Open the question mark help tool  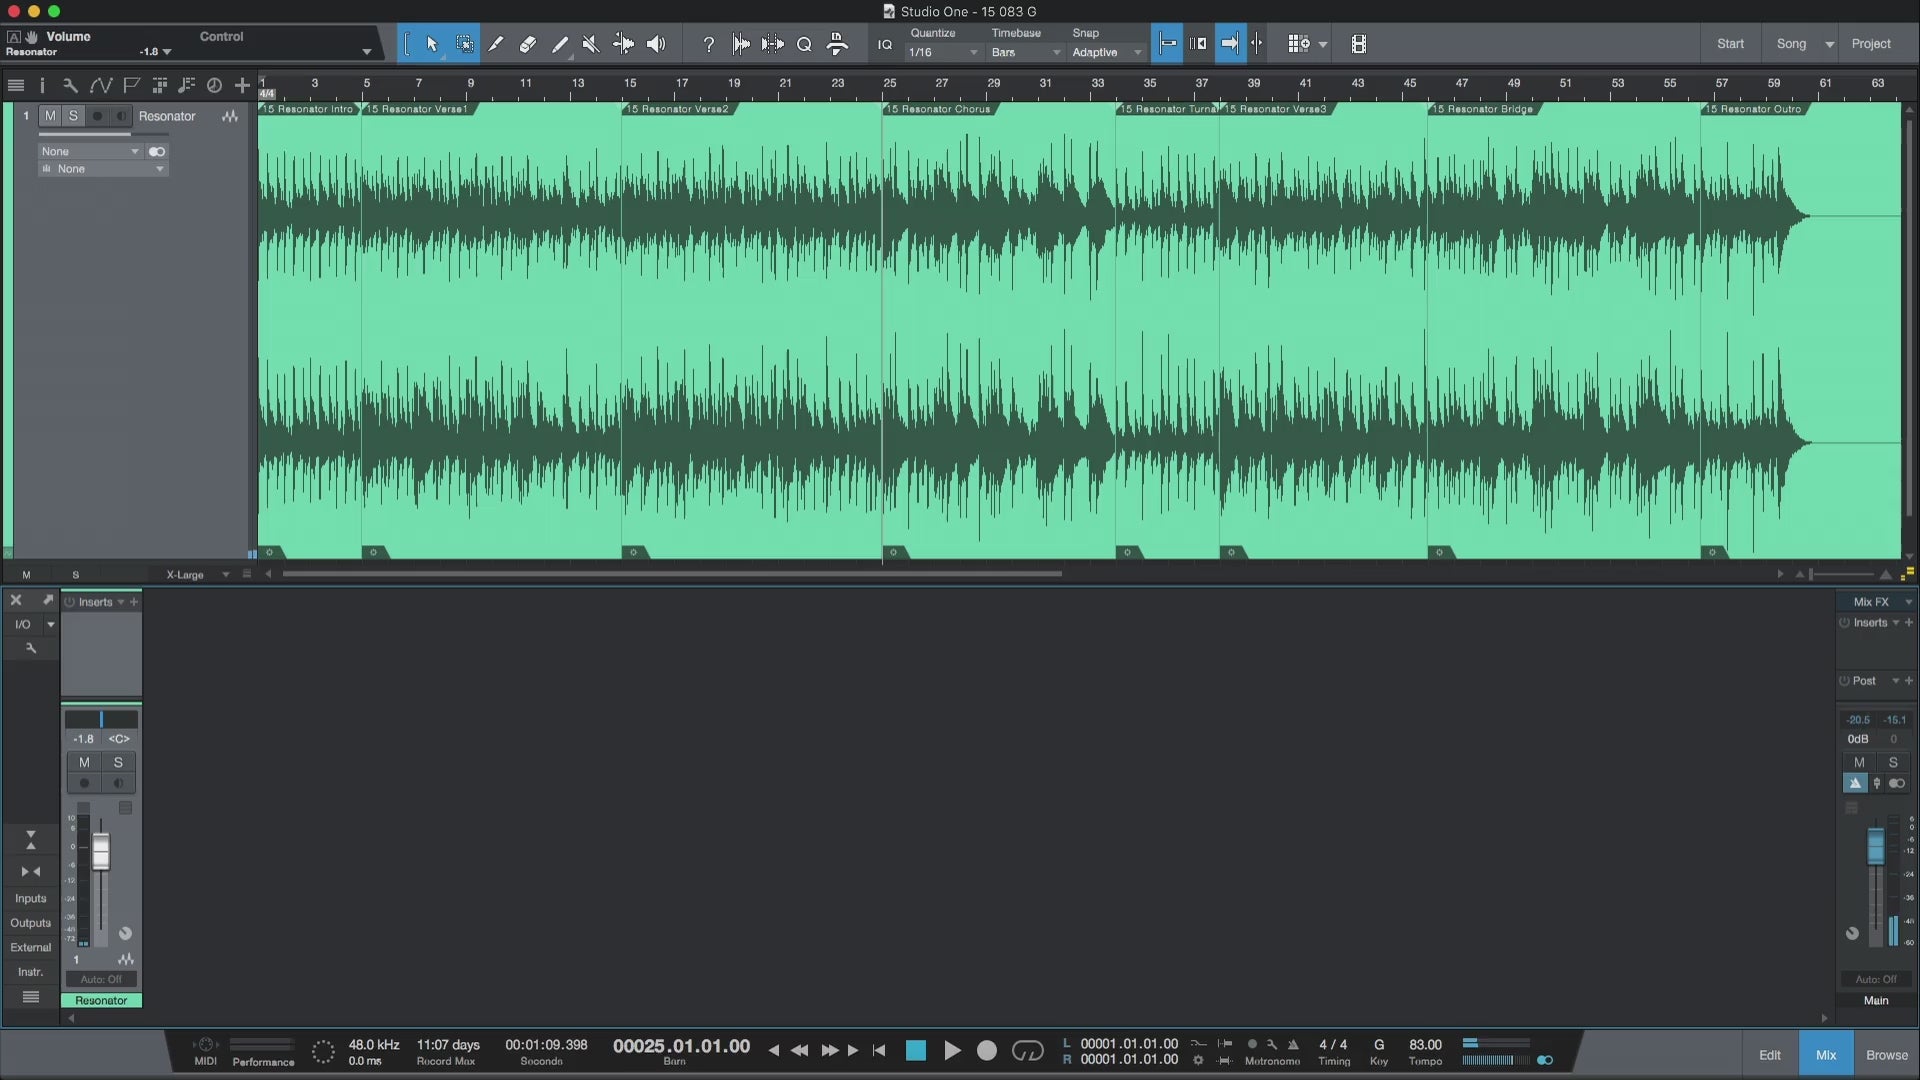pyautogui.click(x=709, y=44)
